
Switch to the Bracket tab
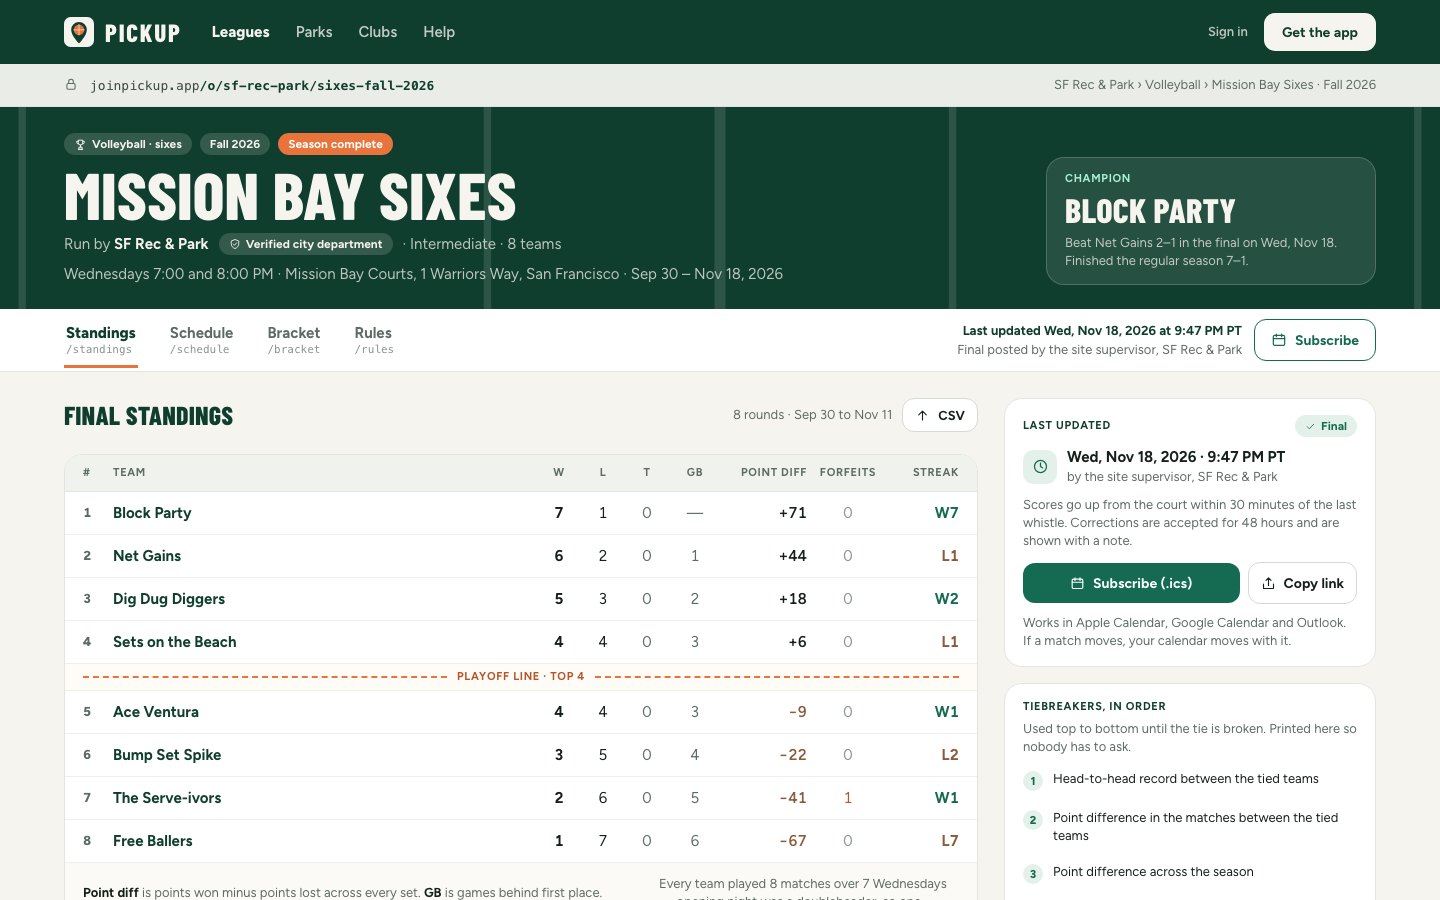[x=294, y=340]
